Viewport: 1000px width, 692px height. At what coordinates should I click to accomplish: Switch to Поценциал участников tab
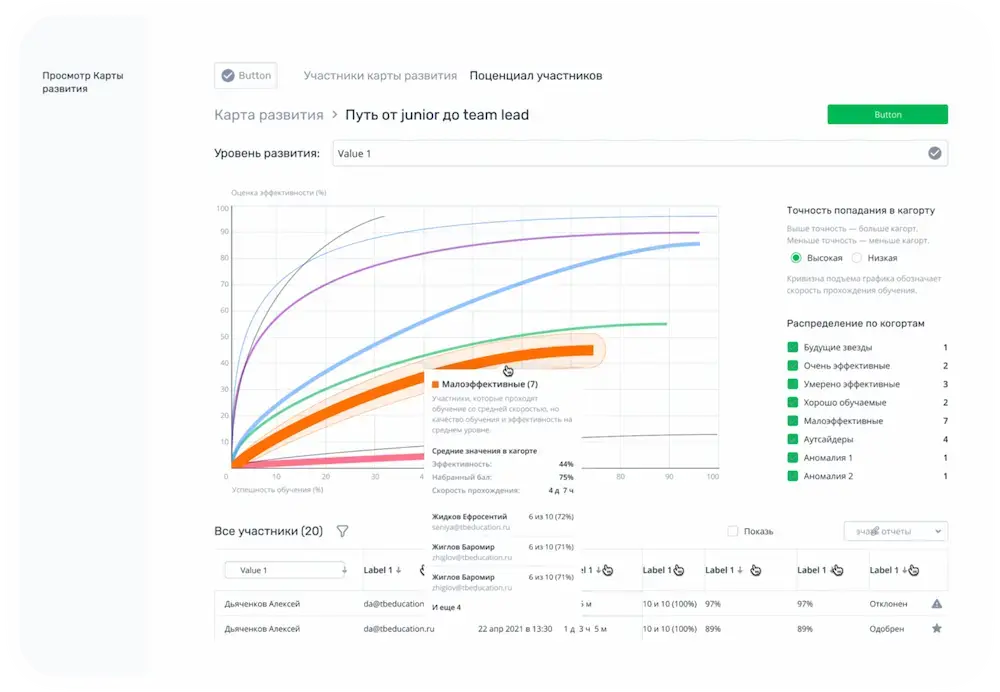coord(536,75)
